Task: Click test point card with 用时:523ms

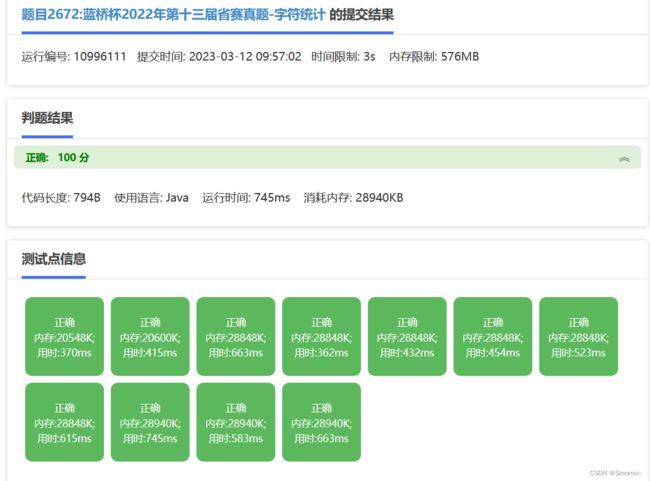Action: tap(578, 336)
